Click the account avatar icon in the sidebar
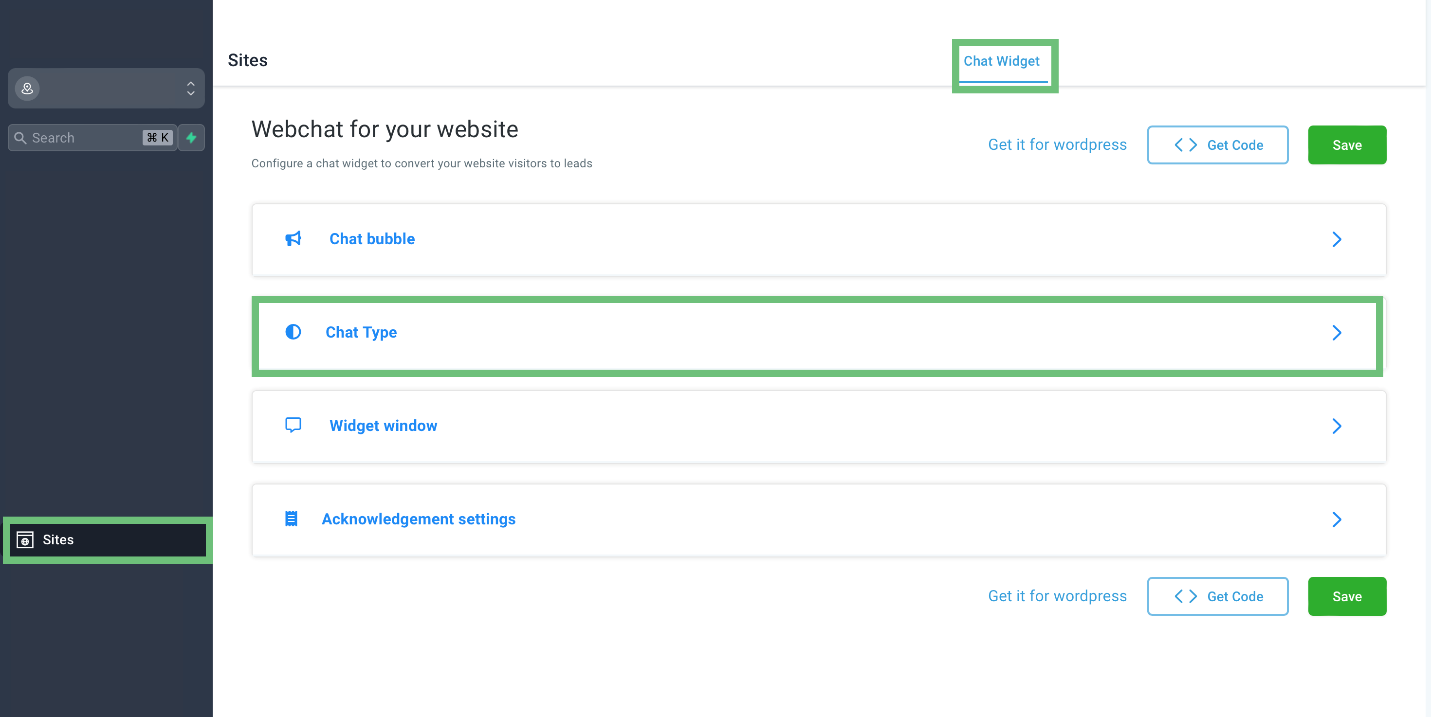 click(27, 88)
